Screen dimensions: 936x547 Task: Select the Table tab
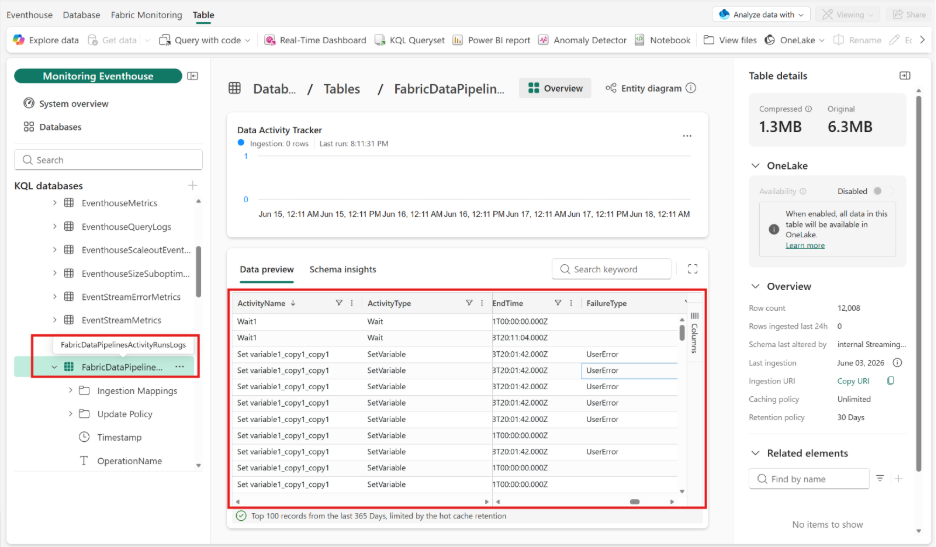[x=204, y=14]
